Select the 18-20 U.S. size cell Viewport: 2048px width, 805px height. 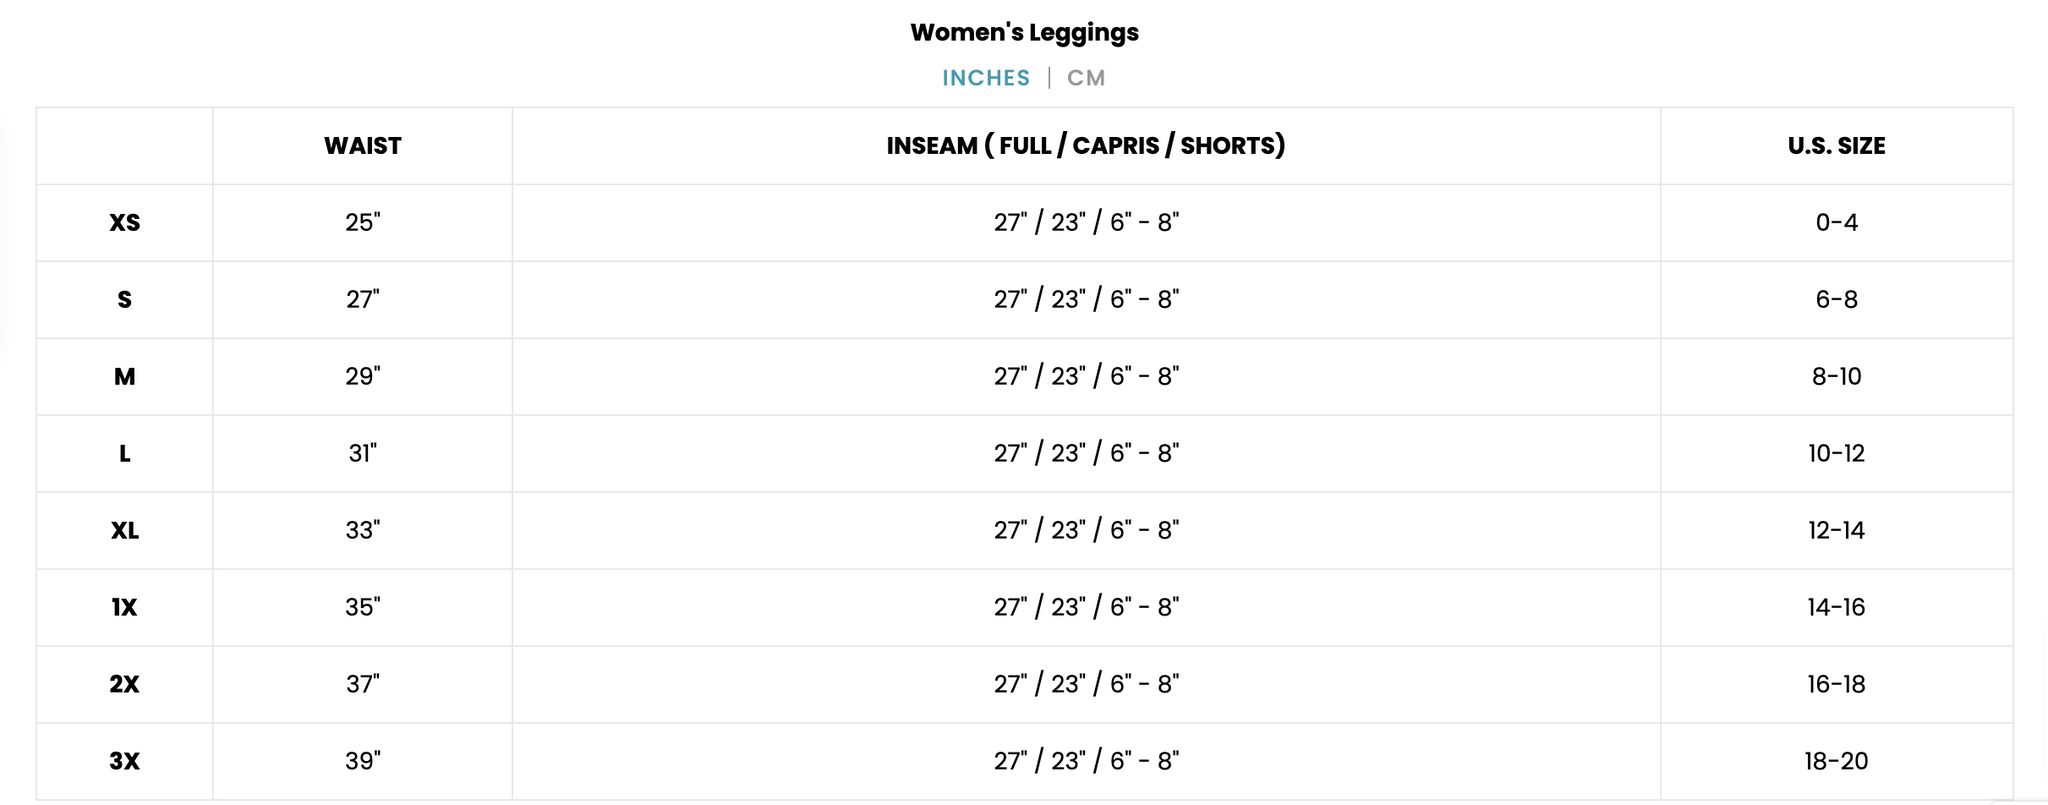pos(1837,761)
